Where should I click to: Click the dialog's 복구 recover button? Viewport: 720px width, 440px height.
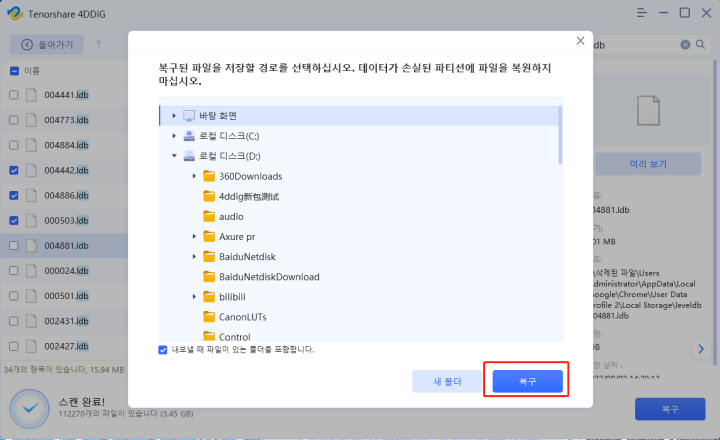click(528, 381)
